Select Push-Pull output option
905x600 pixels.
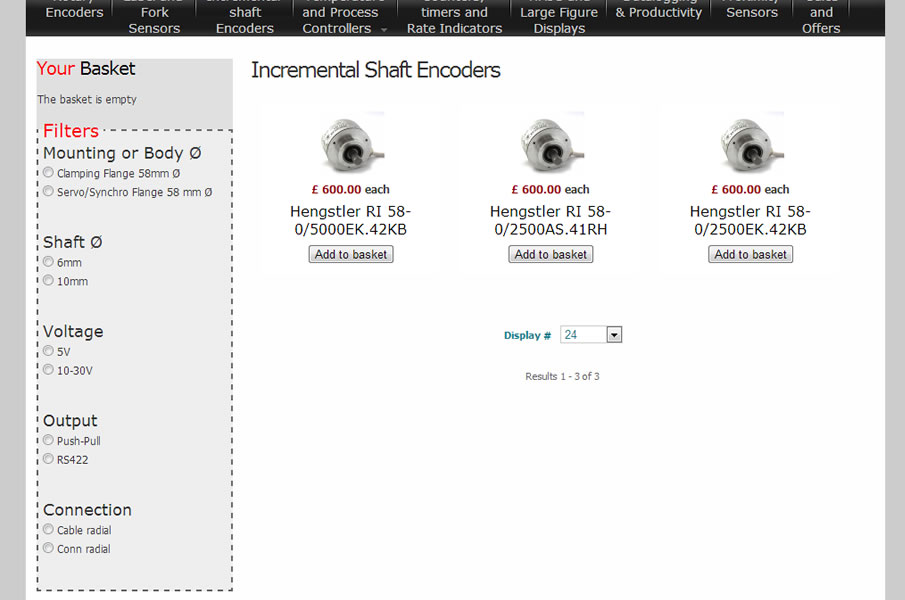coord(48,440)
